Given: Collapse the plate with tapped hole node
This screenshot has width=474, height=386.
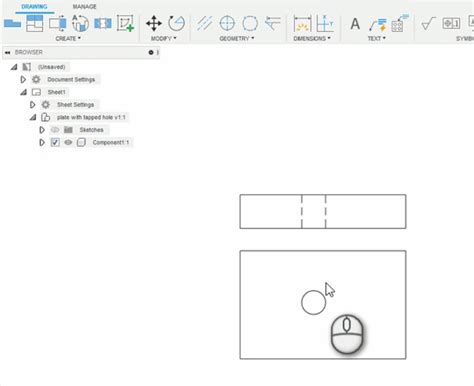Looking at the screenshot, I should pos(33,117).
